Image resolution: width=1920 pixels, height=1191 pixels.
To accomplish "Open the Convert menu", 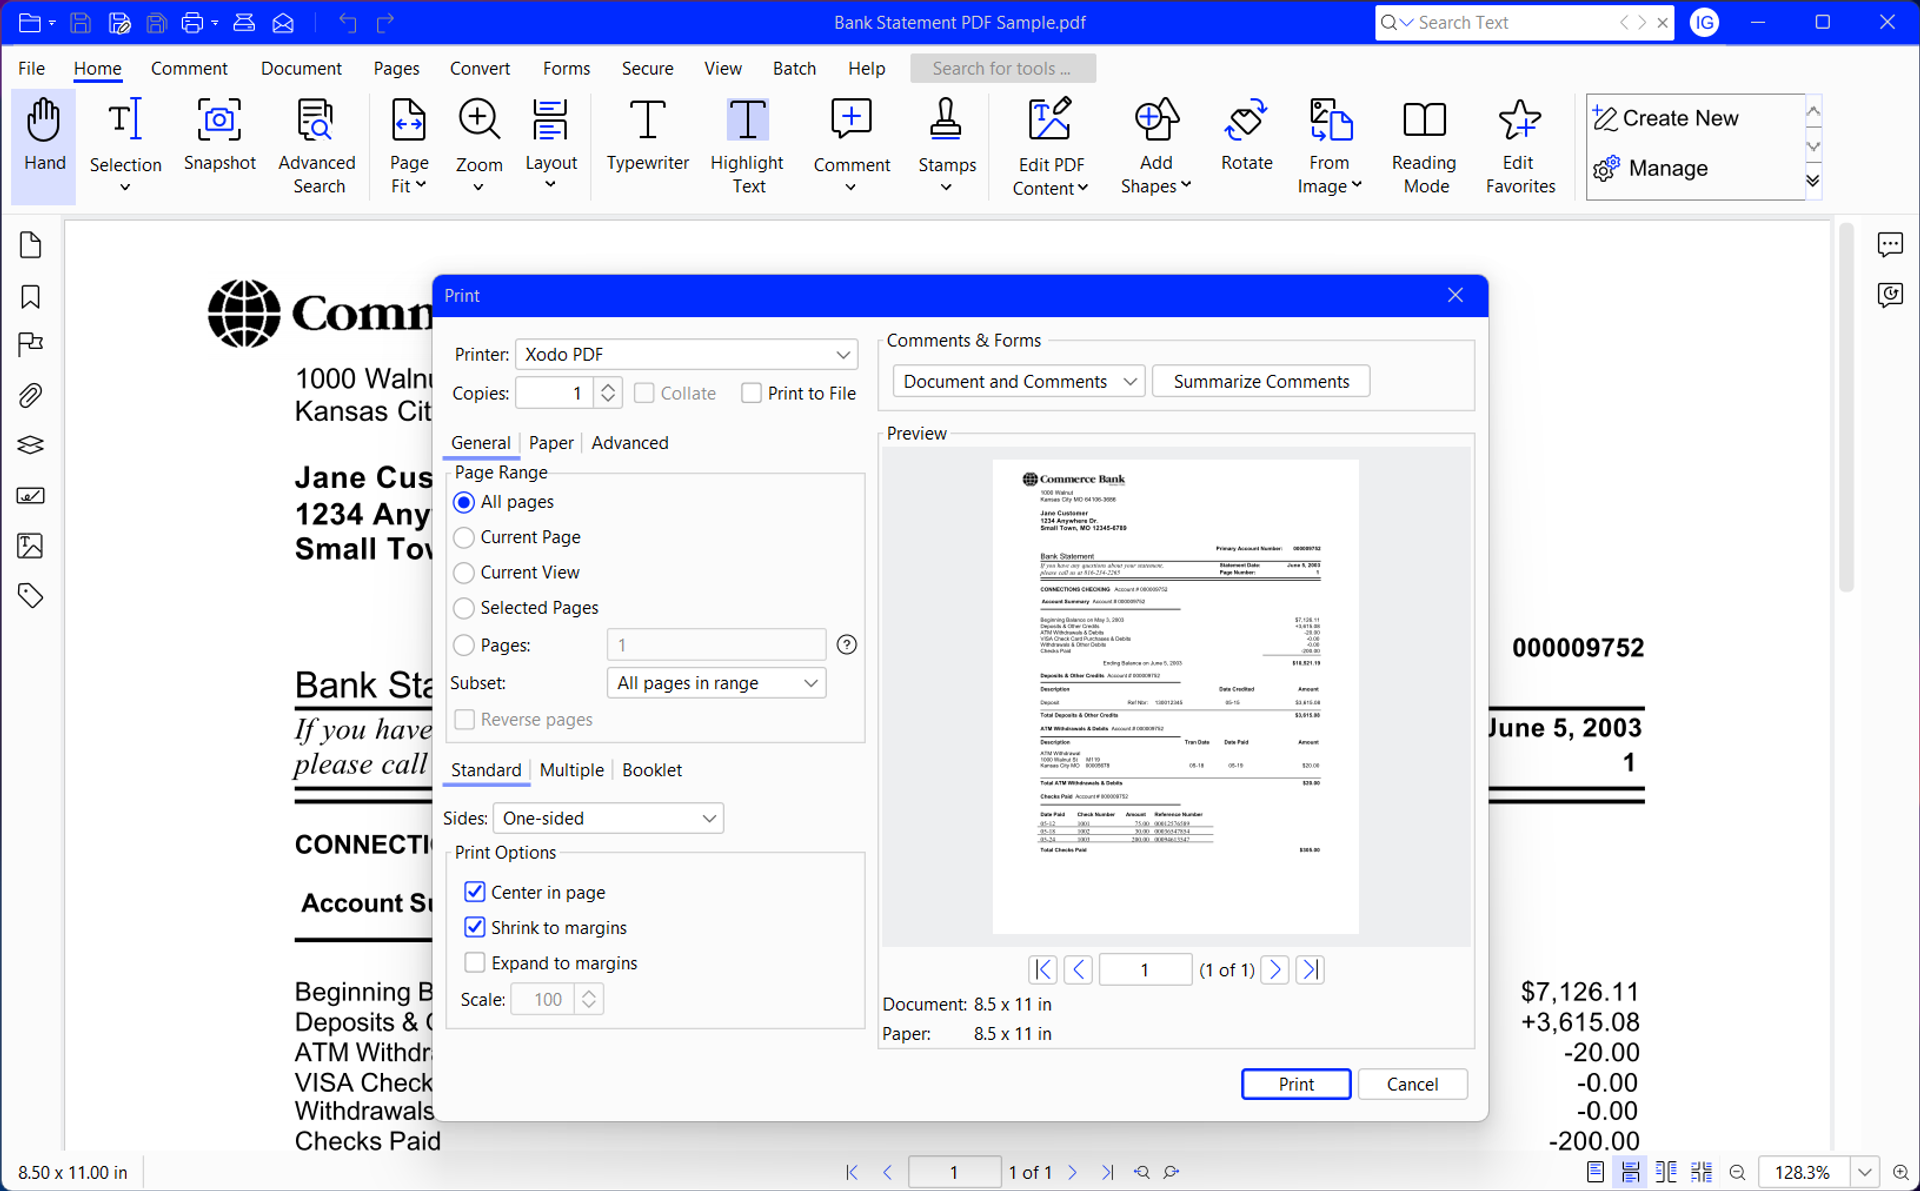I will click(480, 68).
